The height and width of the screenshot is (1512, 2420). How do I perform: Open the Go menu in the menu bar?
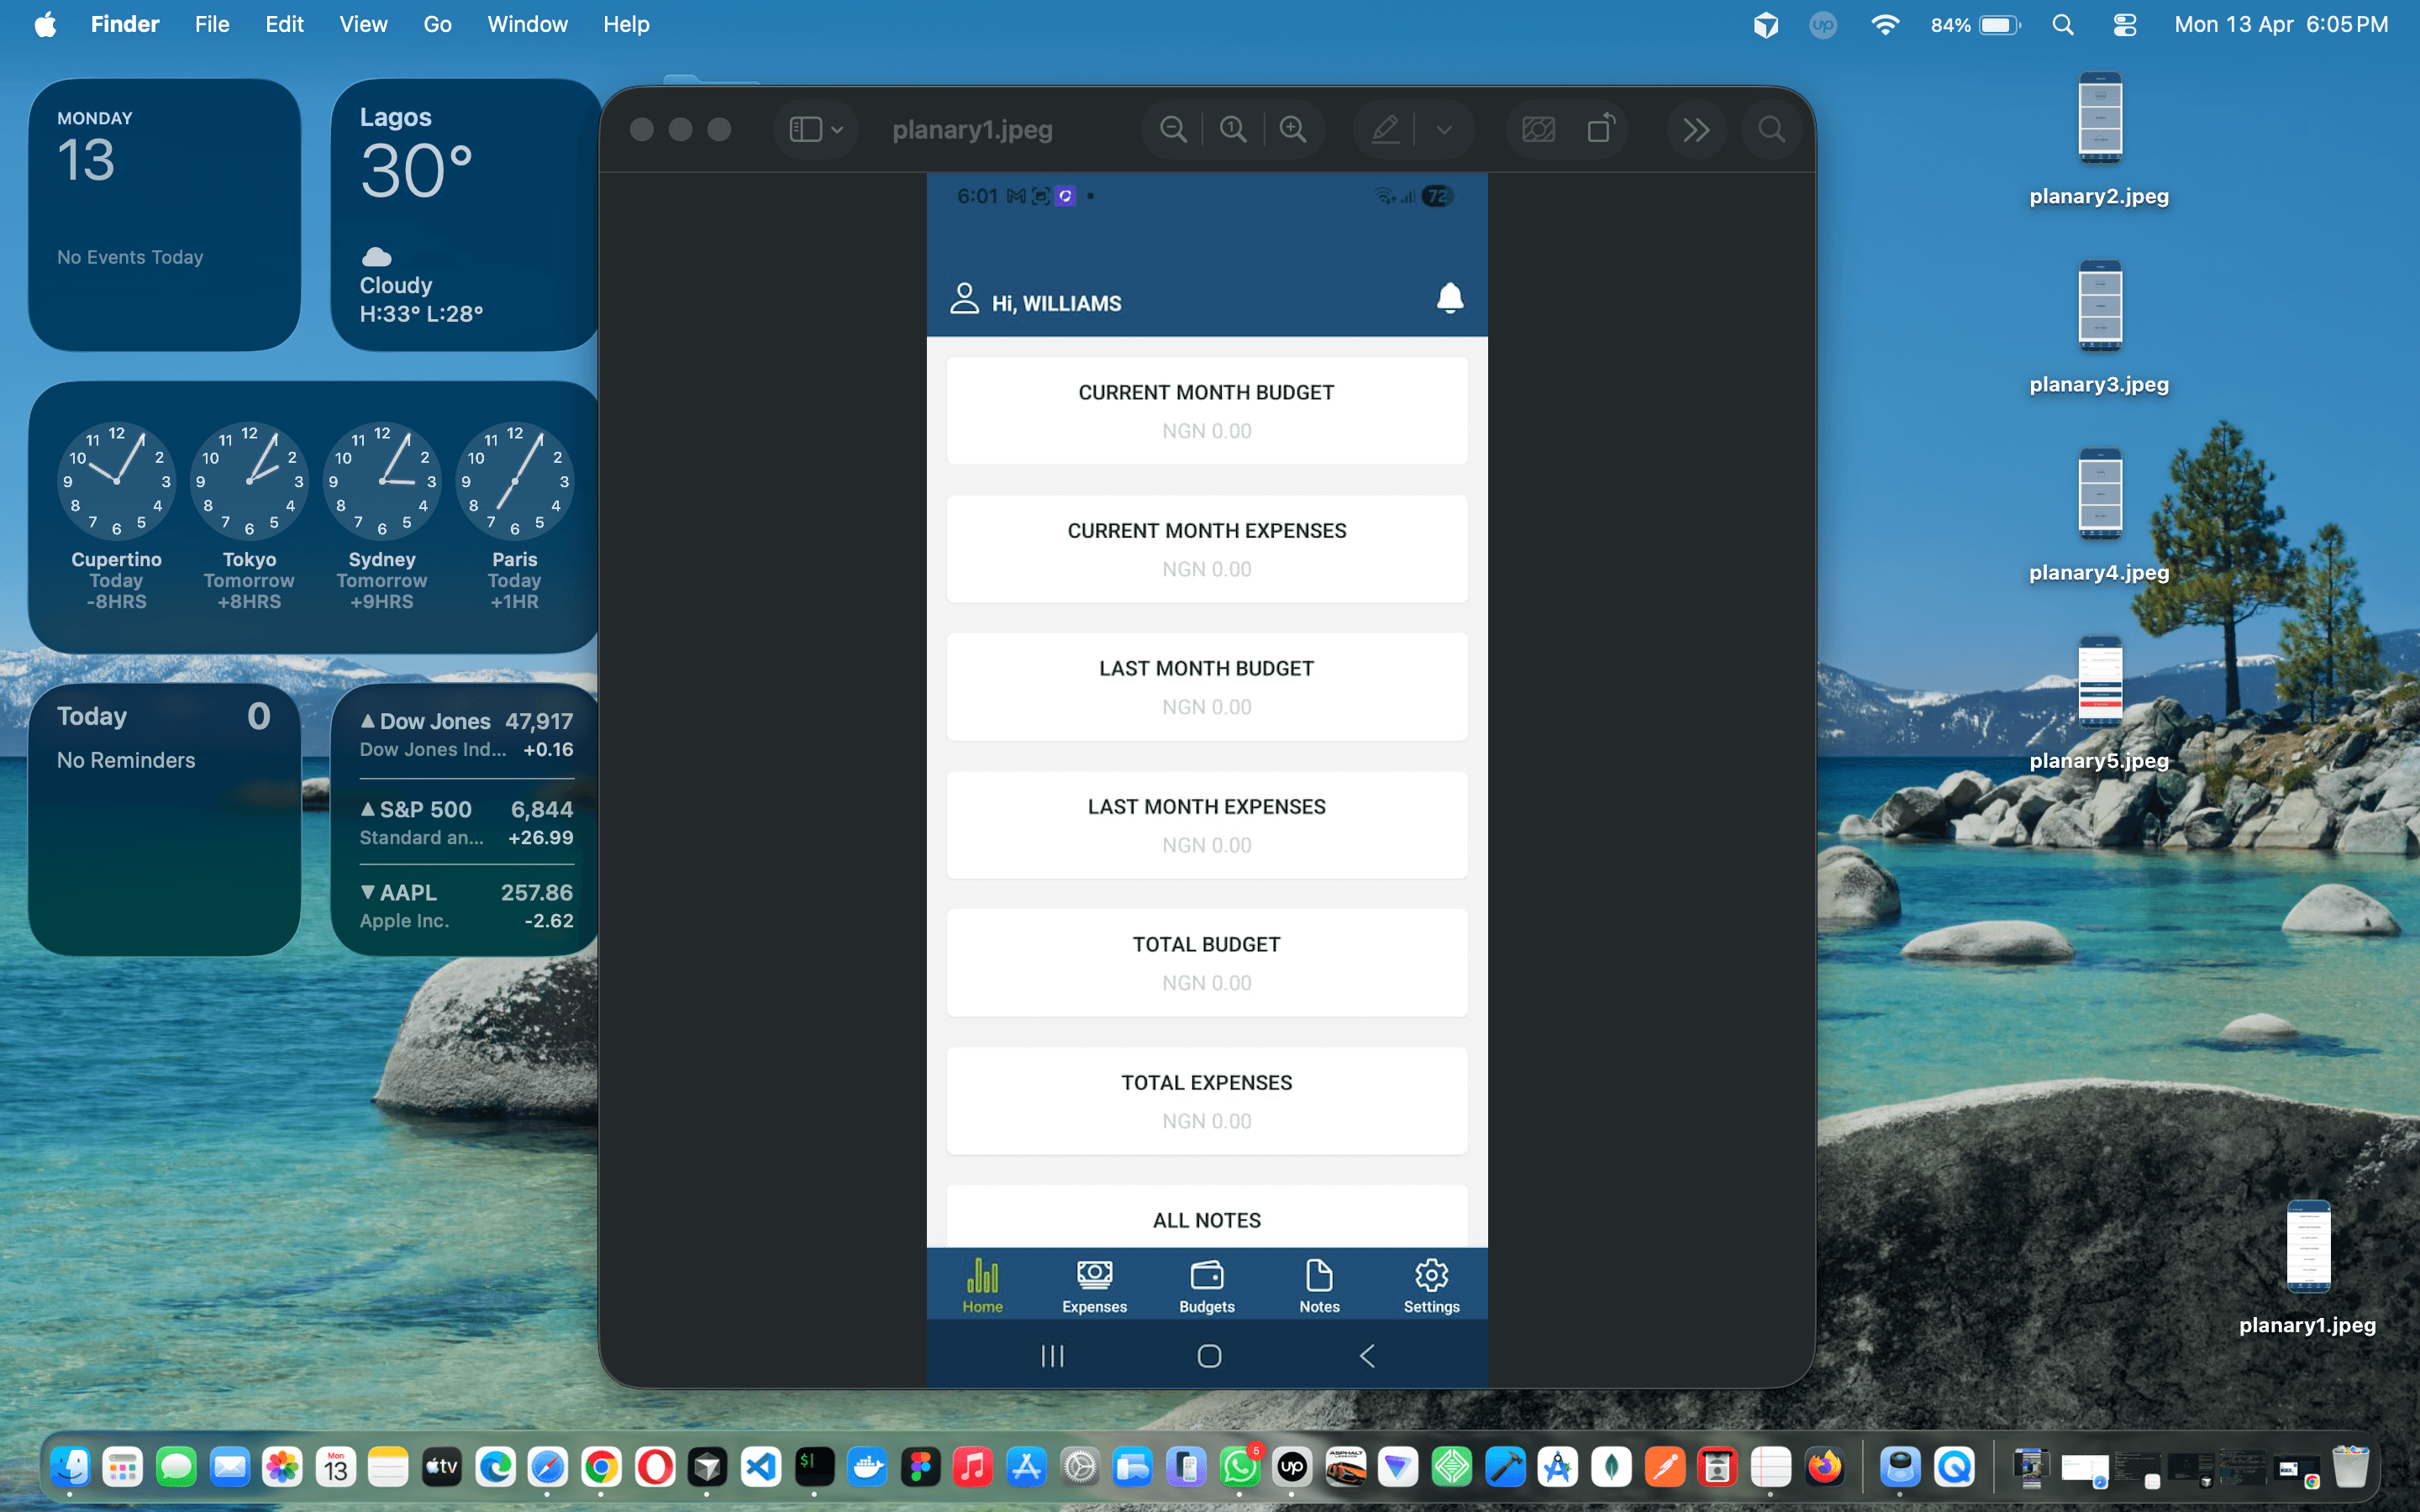click(437, 24)
